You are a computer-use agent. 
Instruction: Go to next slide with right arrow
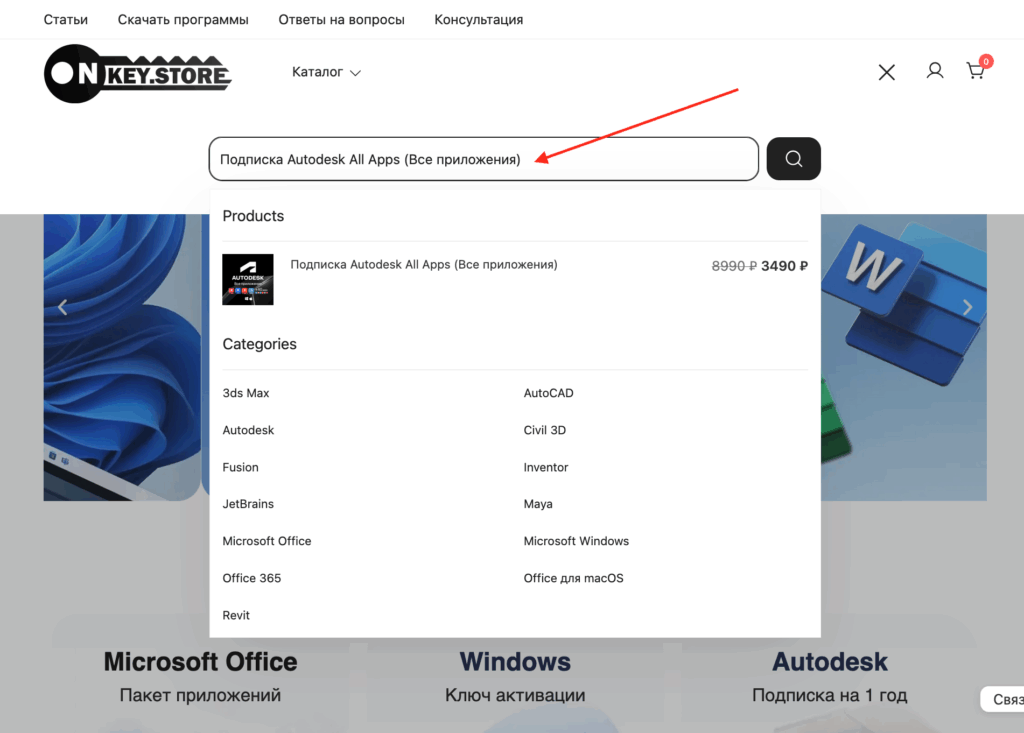coord(966,308)
